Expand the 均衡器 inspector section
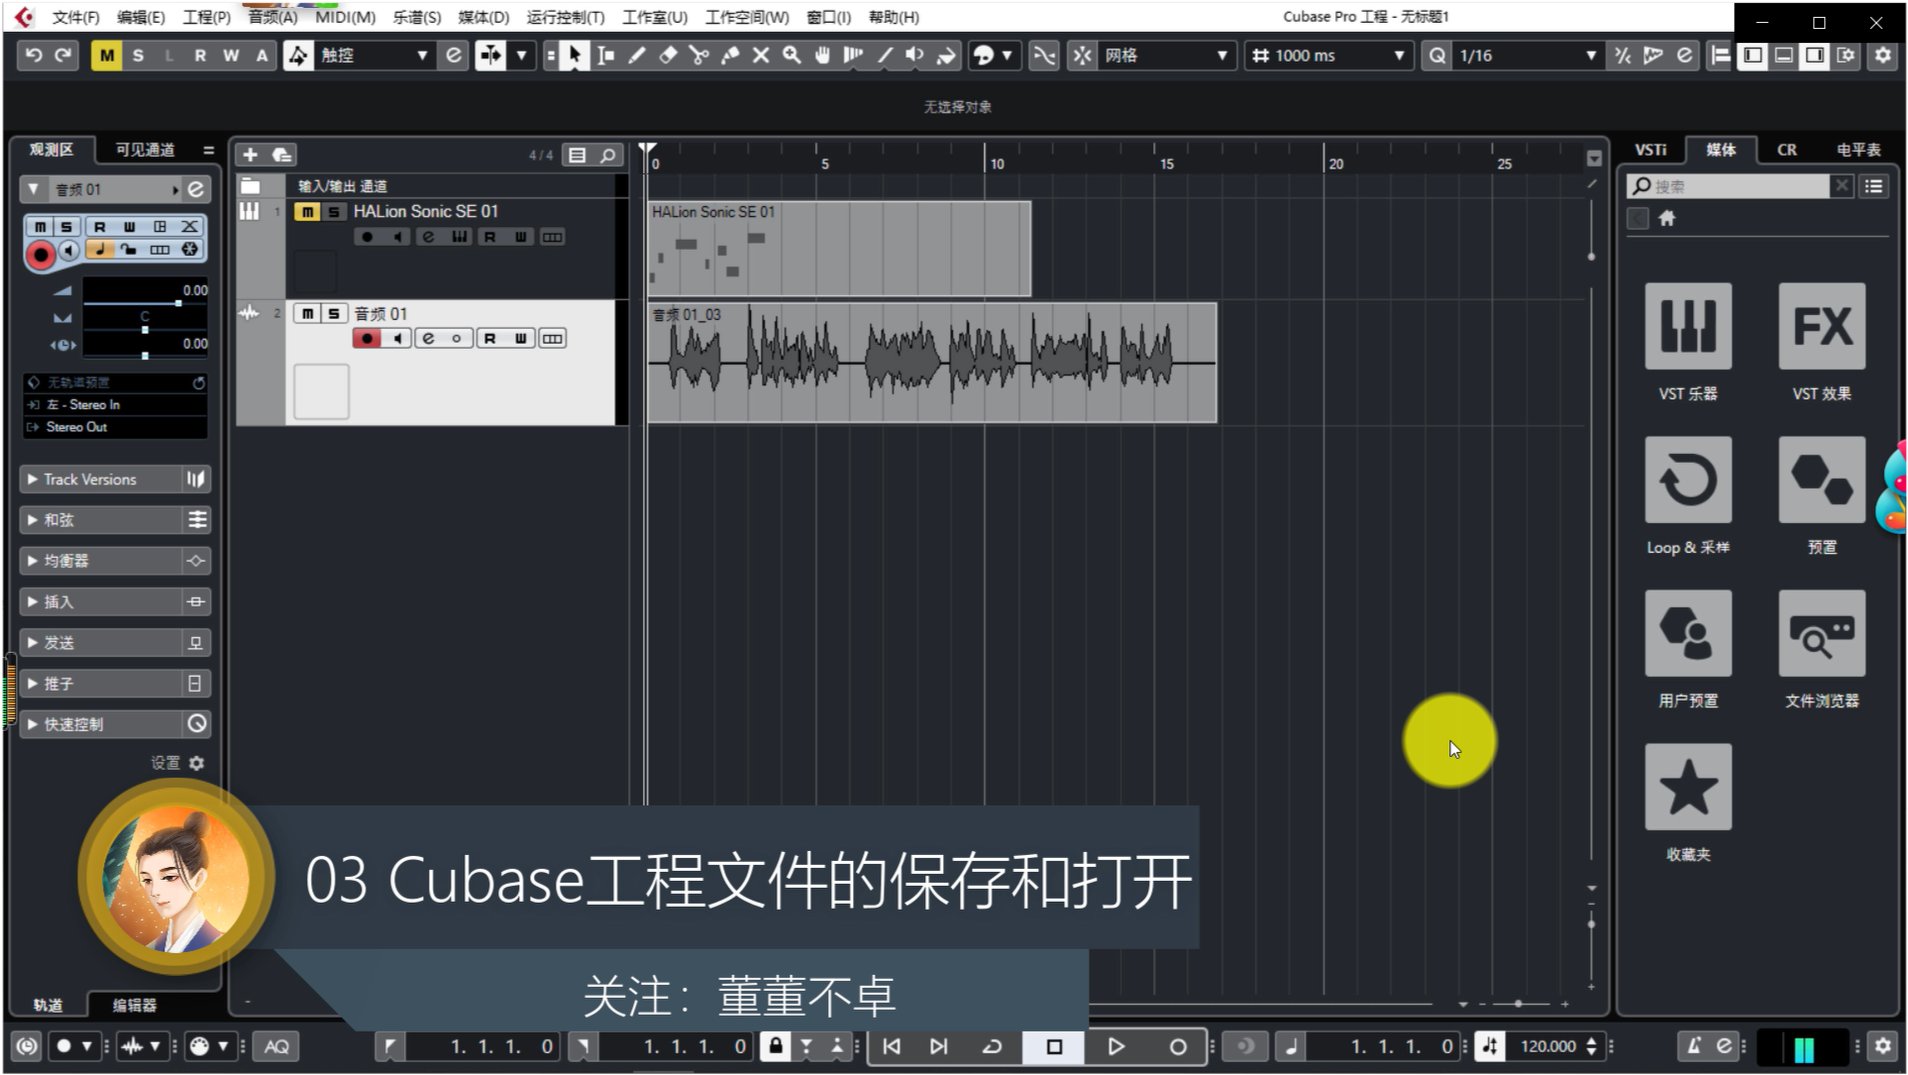 33,561
